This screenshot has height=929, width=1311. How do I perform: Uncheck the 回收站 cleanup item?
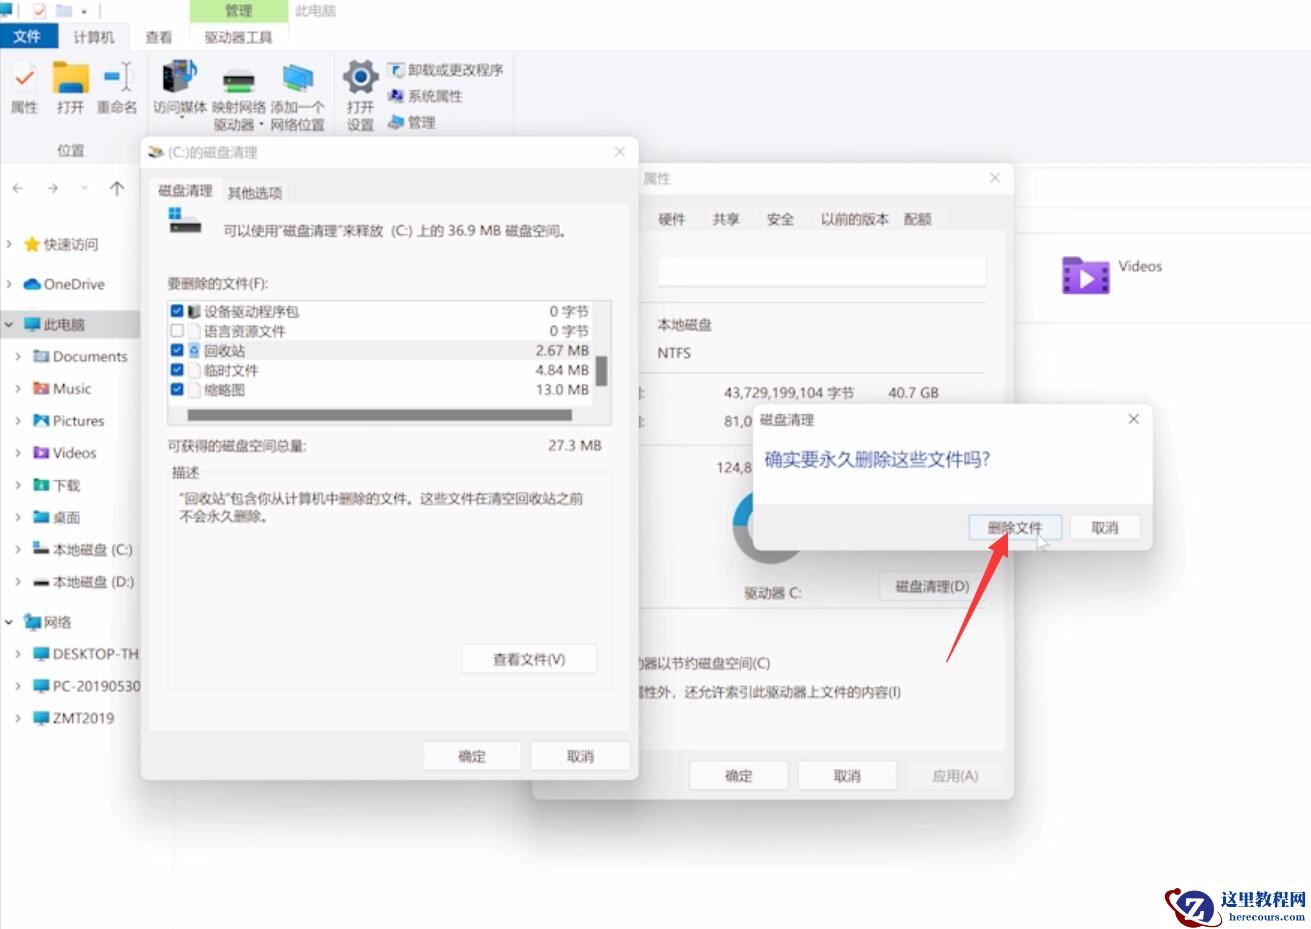click(177, 350)
